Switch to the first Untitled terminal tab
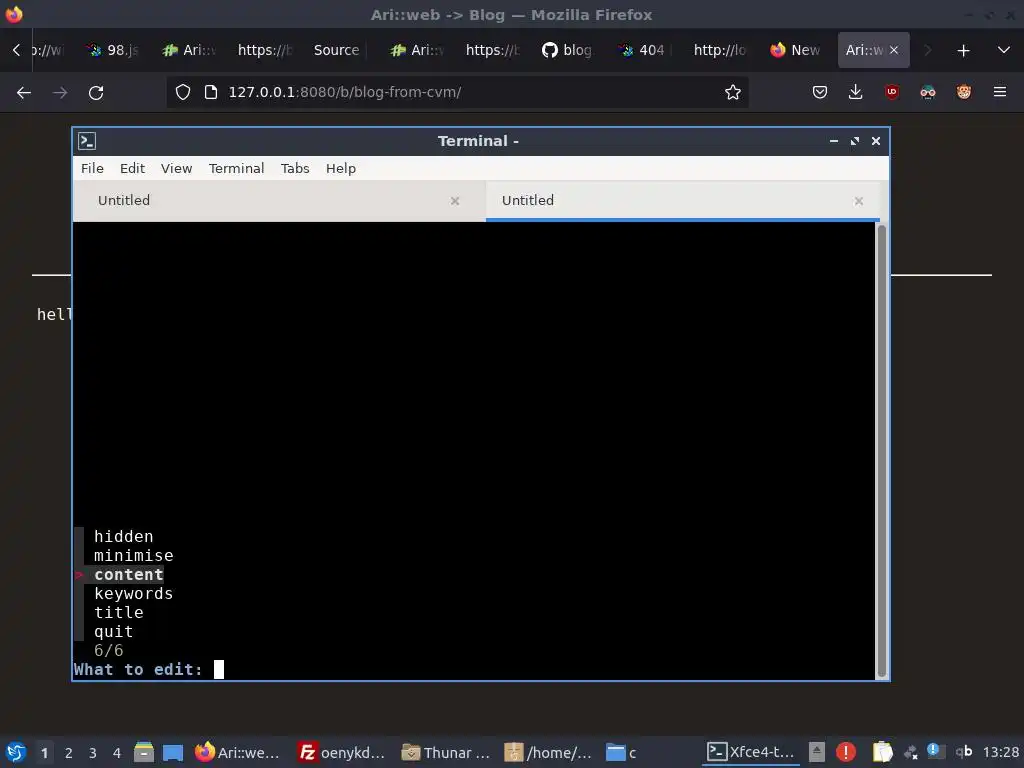The height and width of the screenshot is (768, 1024). click(x=279, y=200)
